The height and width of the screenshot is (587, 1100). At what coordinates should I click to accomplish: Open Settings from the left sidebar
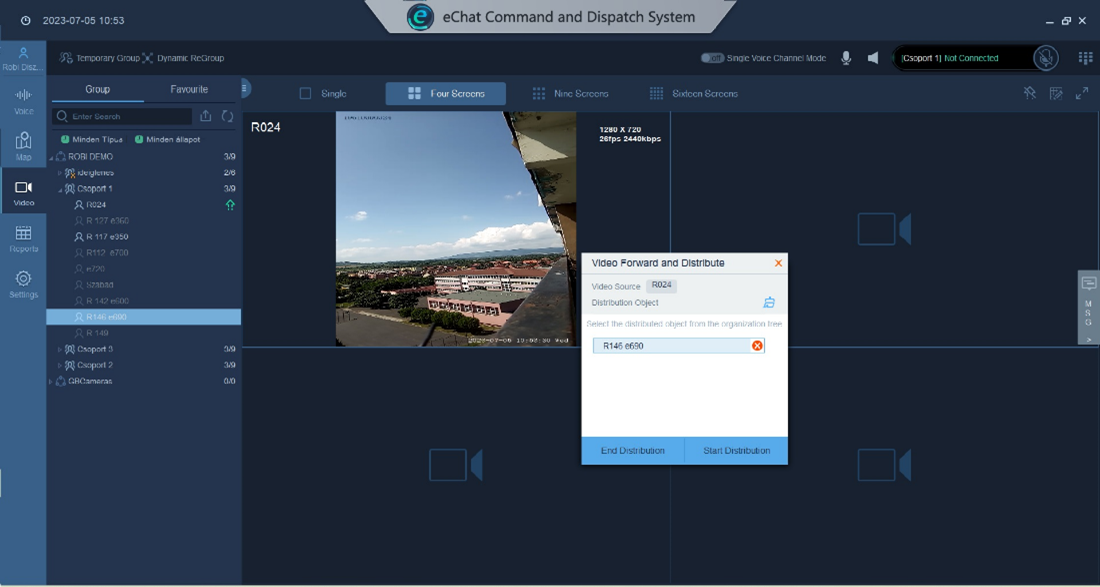(x=23, y=284)
